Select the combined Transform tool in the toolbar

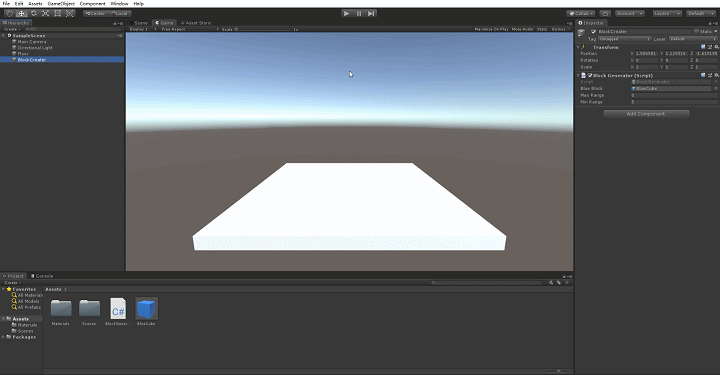[69, 13]
